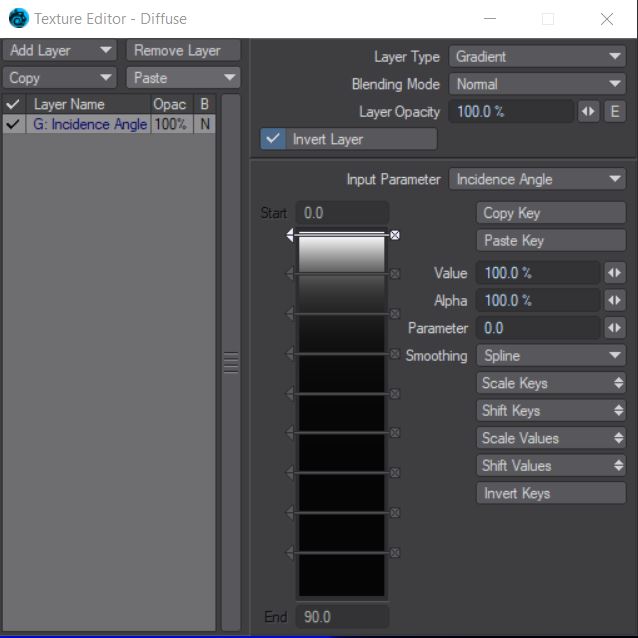Click the checkmark column header in layer list
The image size is (638, 638).
[x=13, y=104]
